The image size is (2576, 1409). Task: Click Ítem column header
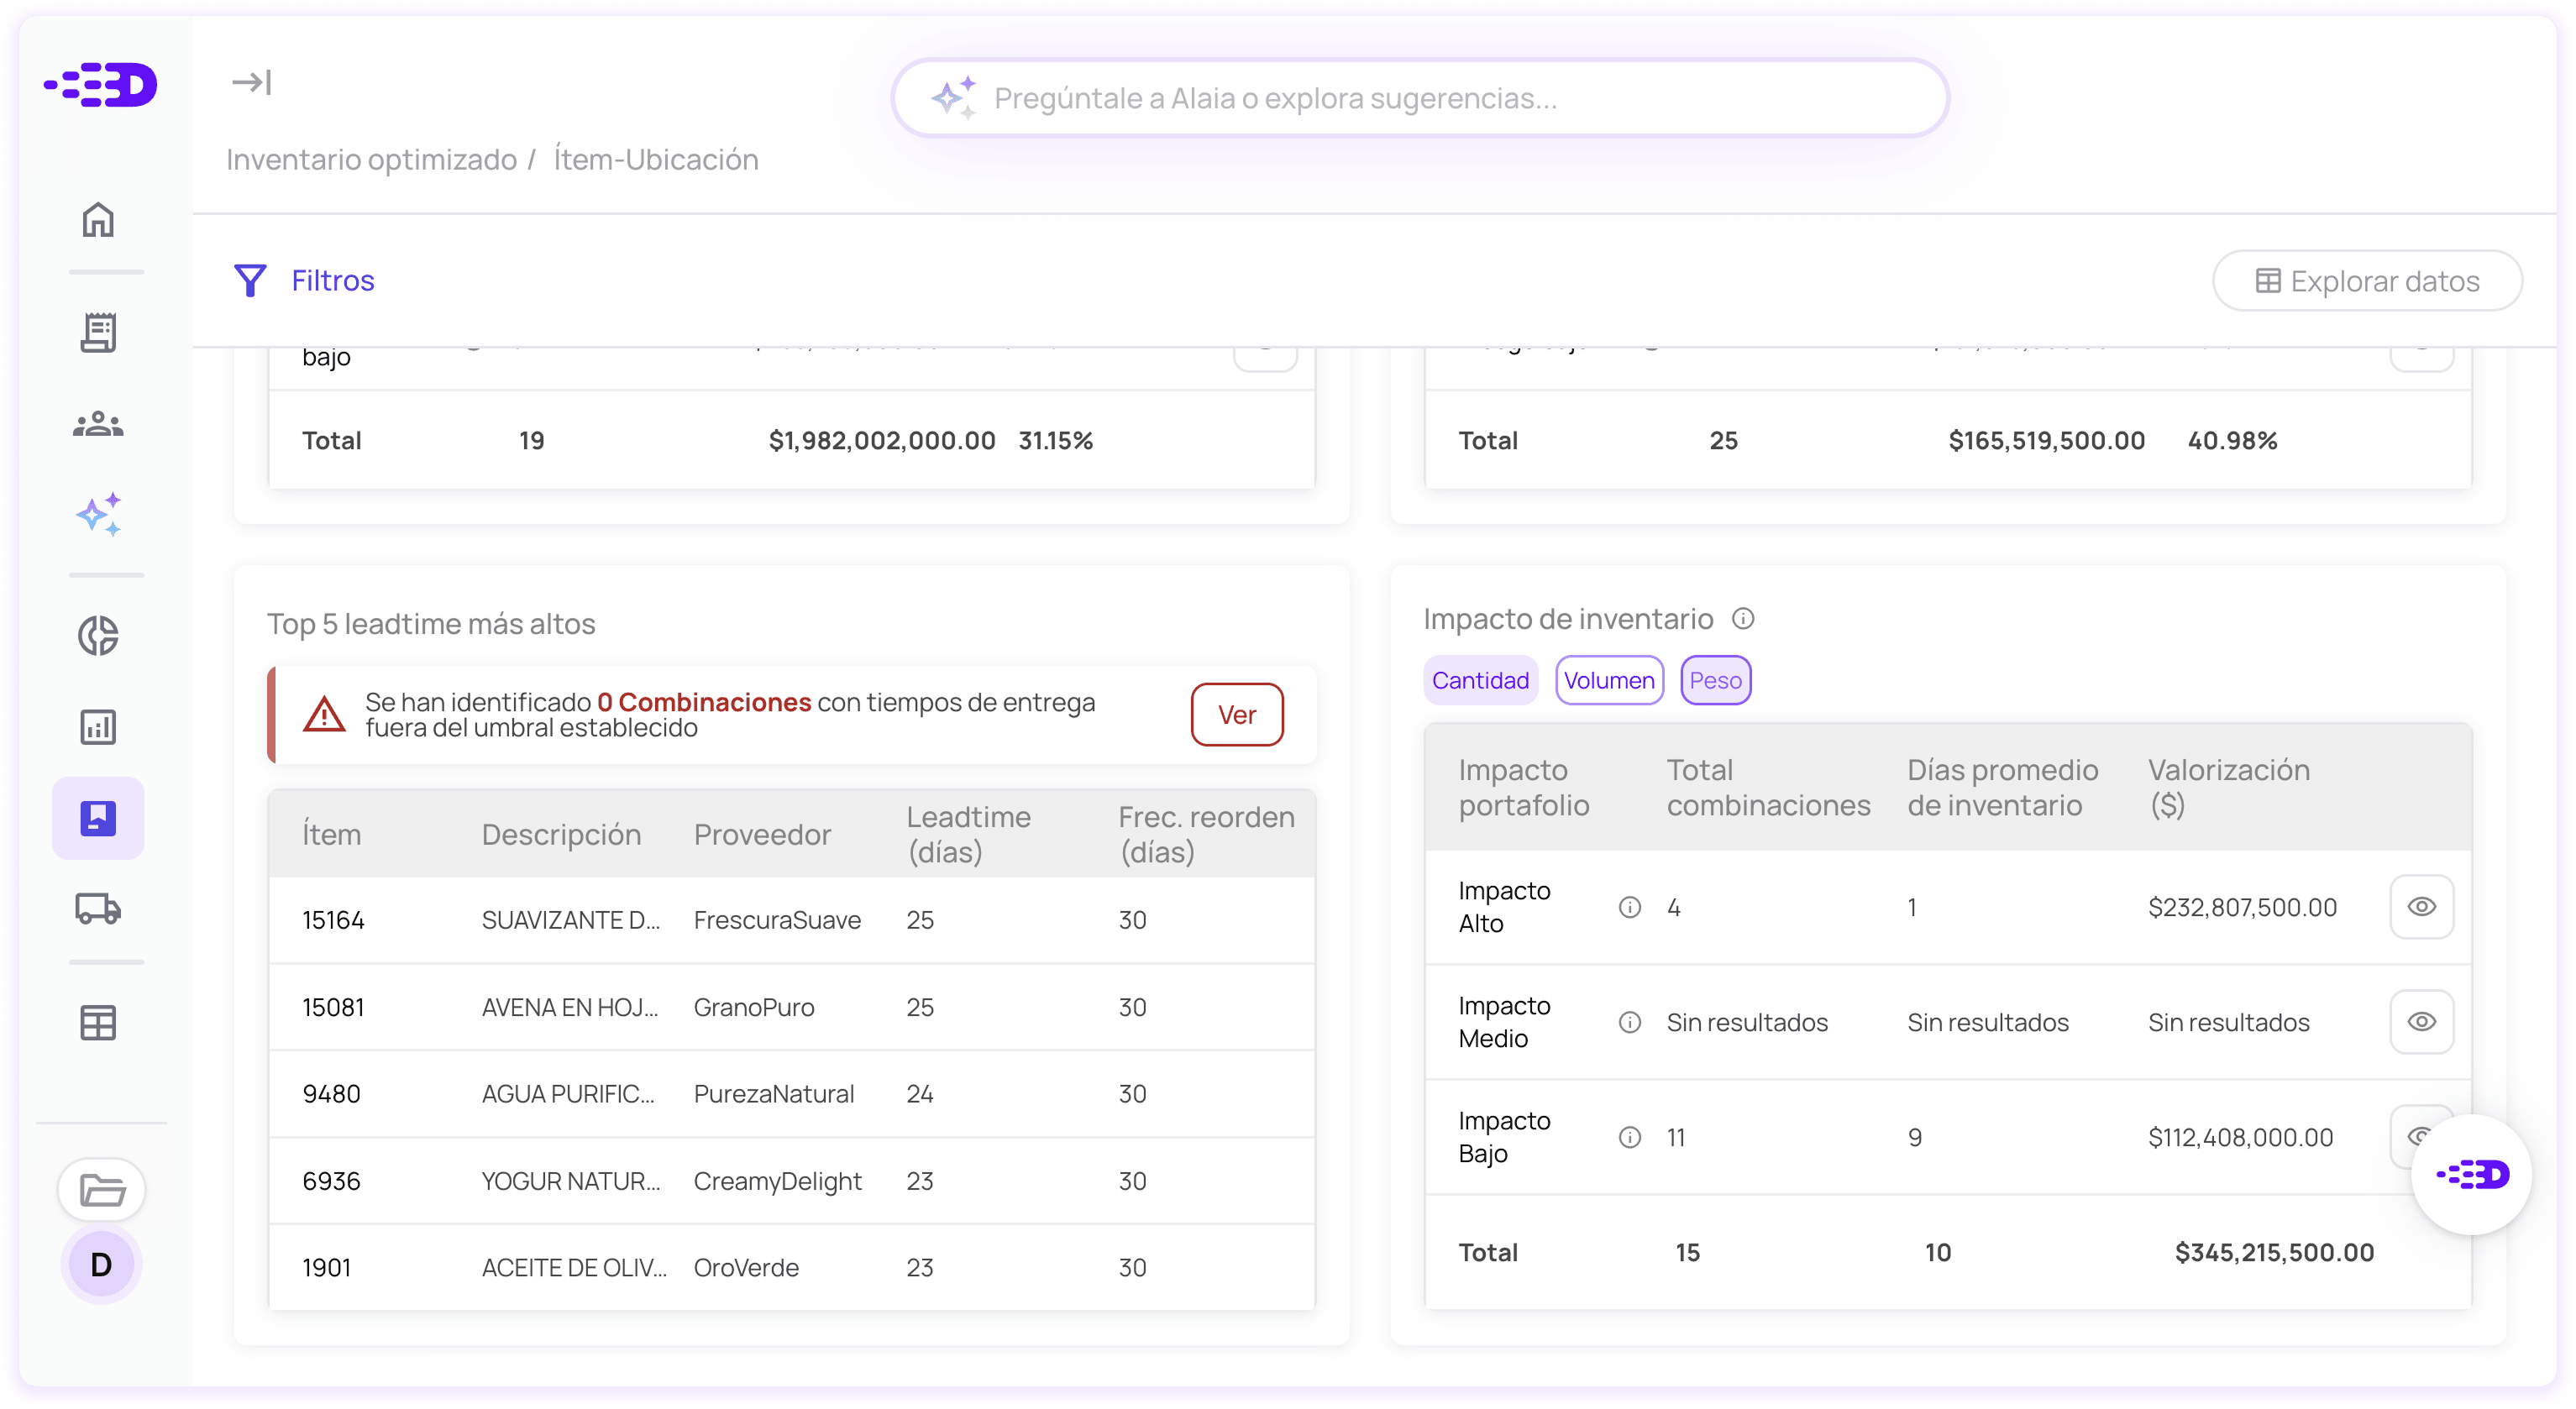(x=331, y=835)
